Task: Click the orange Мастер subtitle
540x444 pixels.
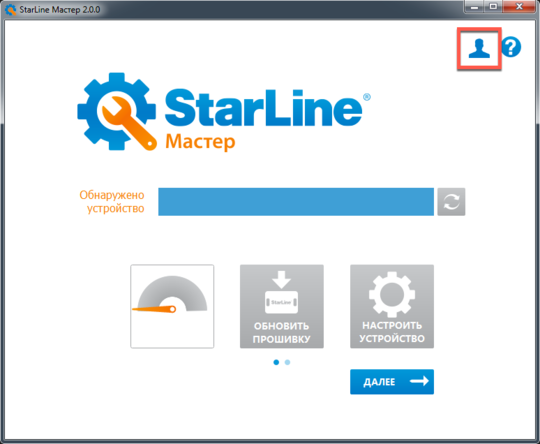Action: 200,142
